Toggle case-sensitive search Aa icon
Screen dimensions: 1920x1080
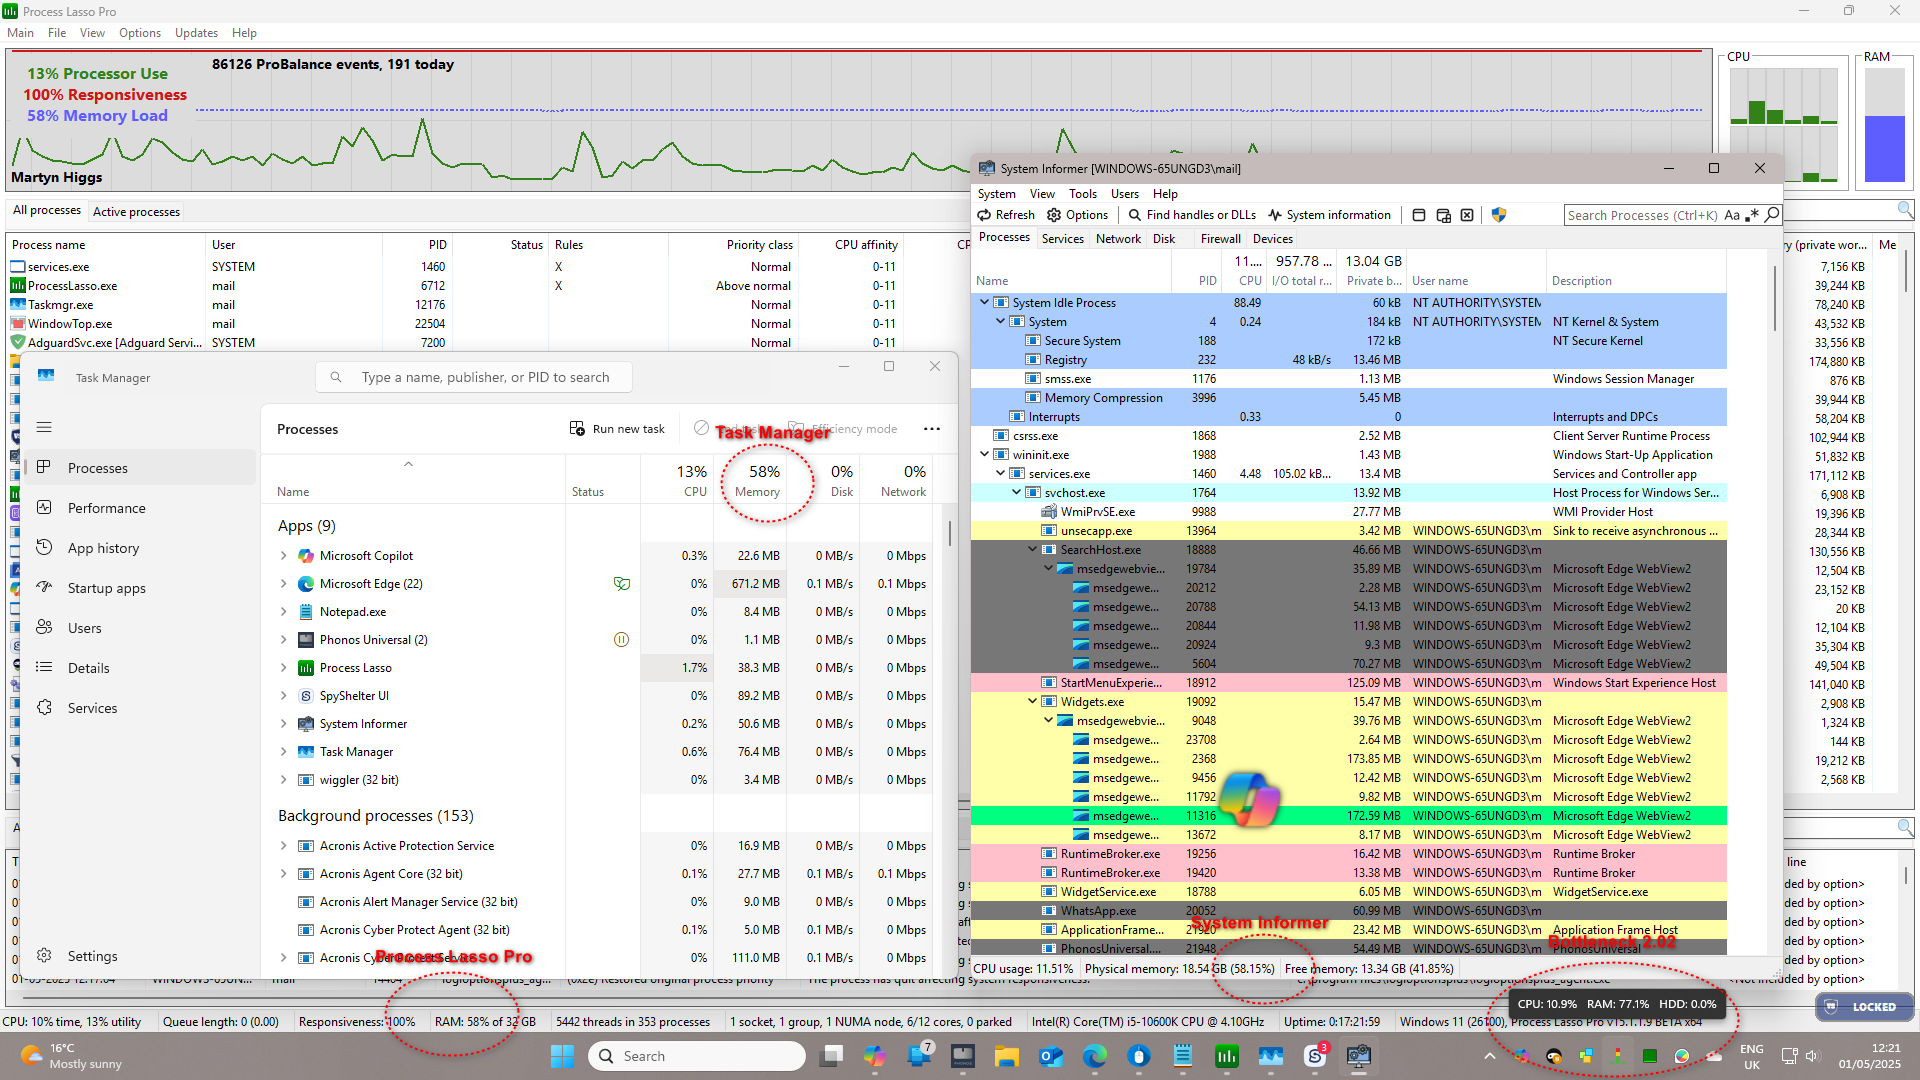pyautogui.click(x=1732, y=215)
